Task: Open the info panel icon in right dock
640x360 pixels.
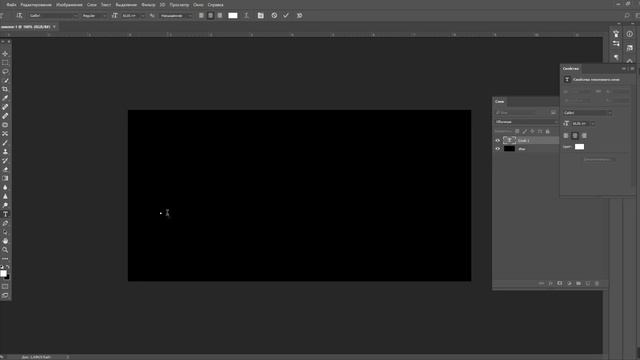Action: (x=629, y=34)
